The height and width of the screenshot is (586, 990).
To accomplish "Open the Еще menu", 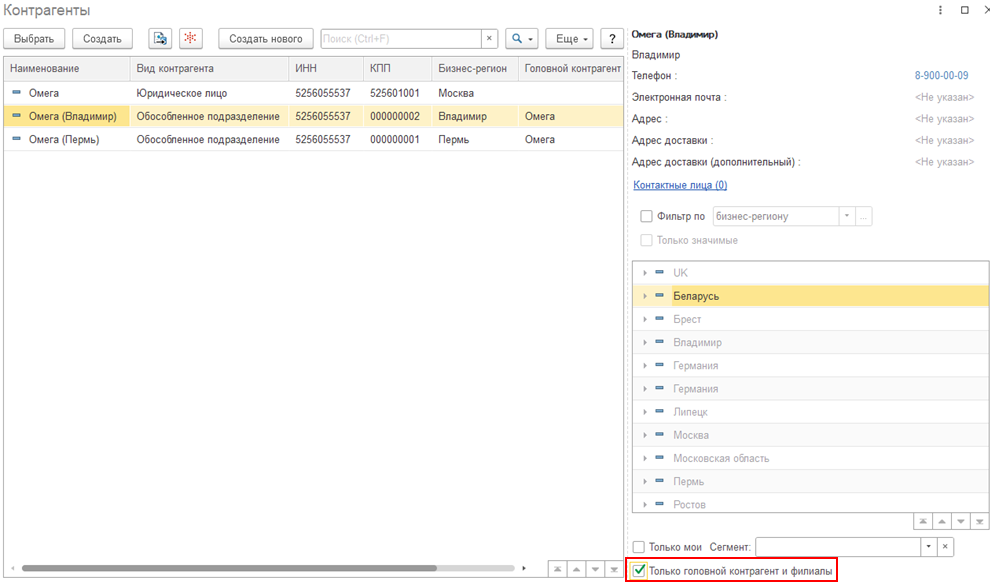I will pos(570,39).
